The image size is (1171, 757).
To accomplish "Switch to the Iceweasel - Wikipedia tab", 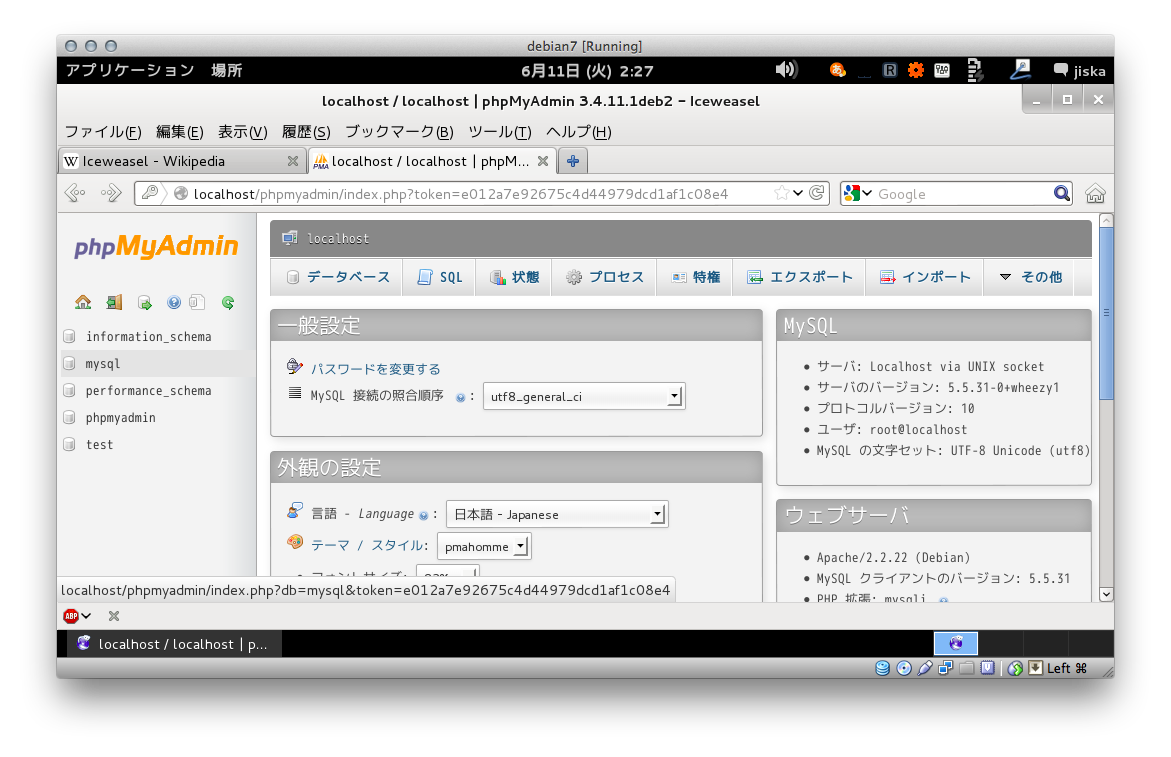I will click(182, 161).
